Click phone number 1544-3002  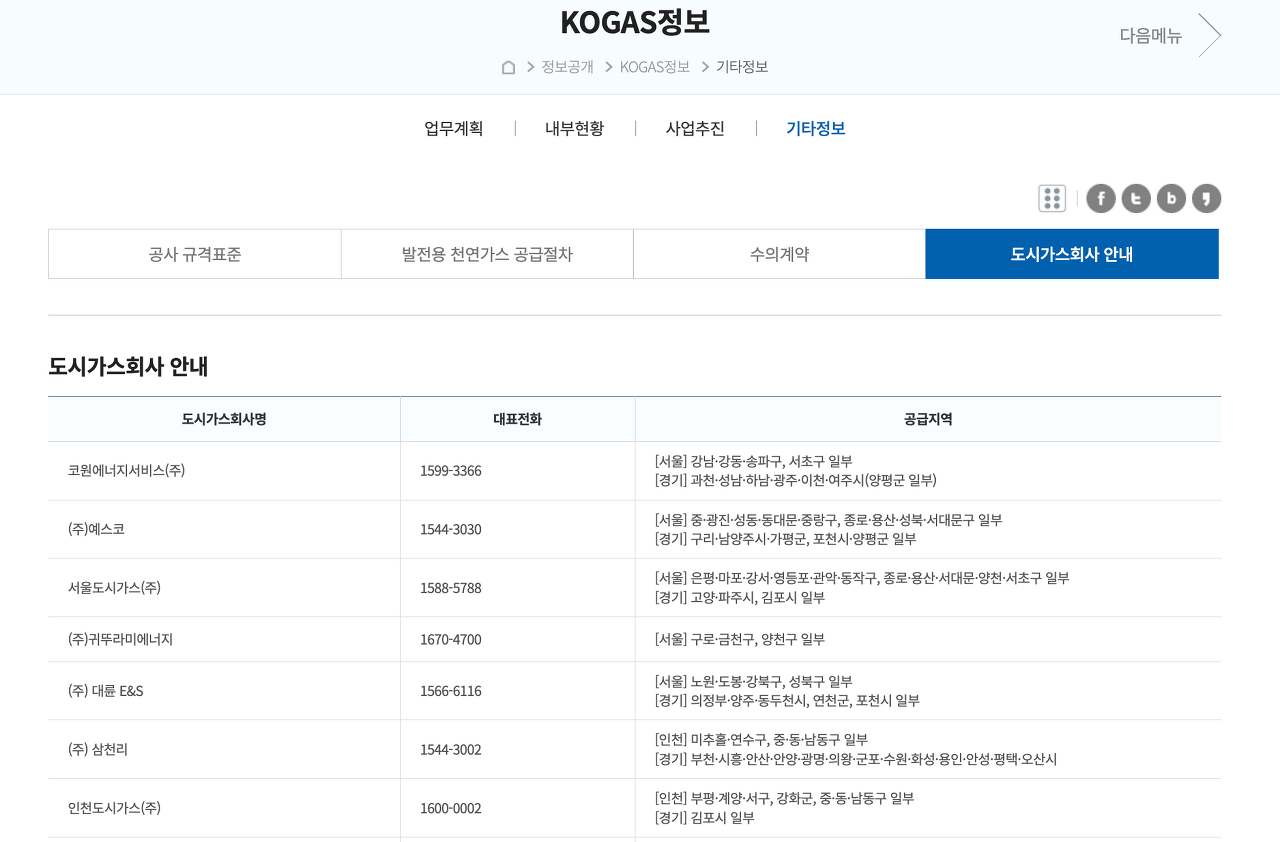[451, 749]
